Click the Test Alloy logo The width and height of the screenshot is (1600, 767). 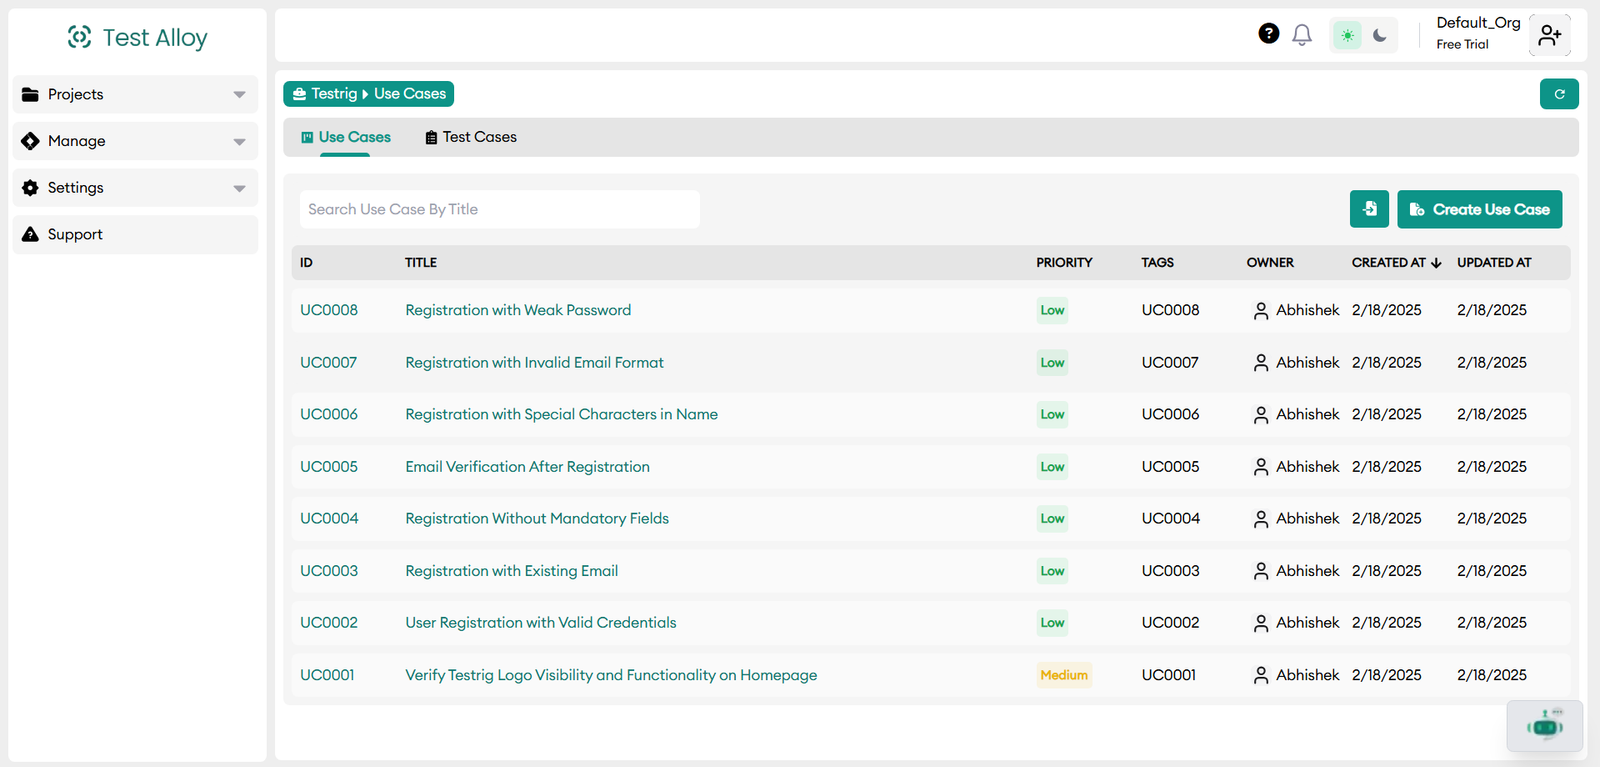pos(137,37)
